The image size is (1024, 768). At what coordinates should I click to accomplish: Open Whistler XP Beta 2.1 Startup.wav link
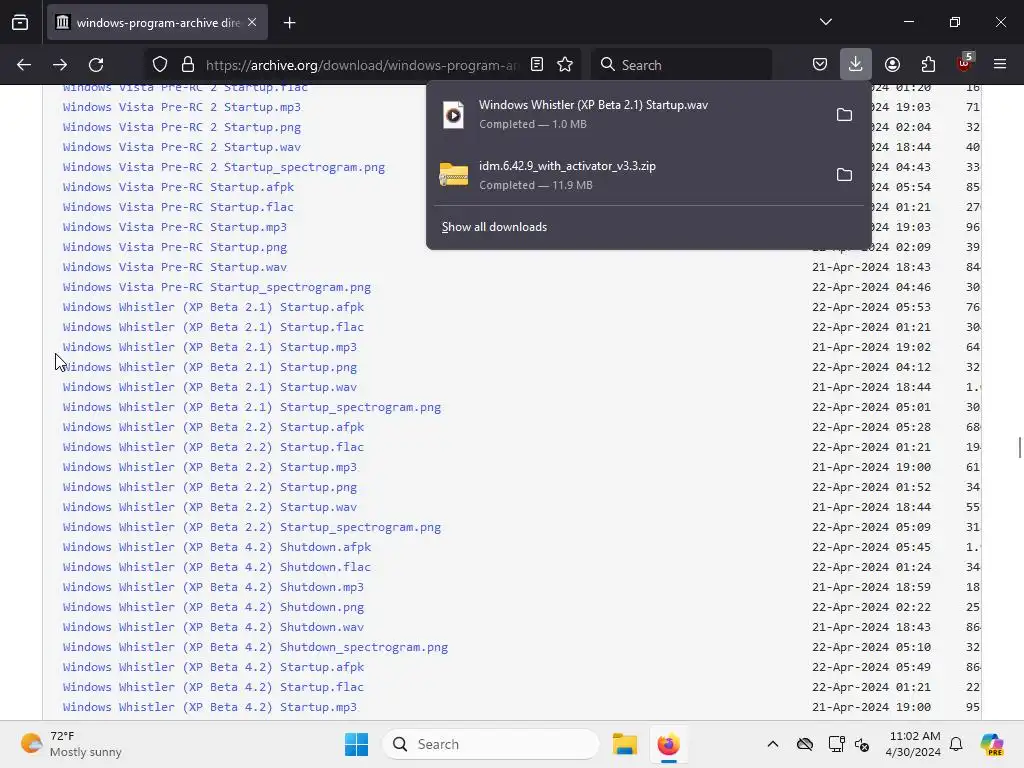click(x=210, y=387)
